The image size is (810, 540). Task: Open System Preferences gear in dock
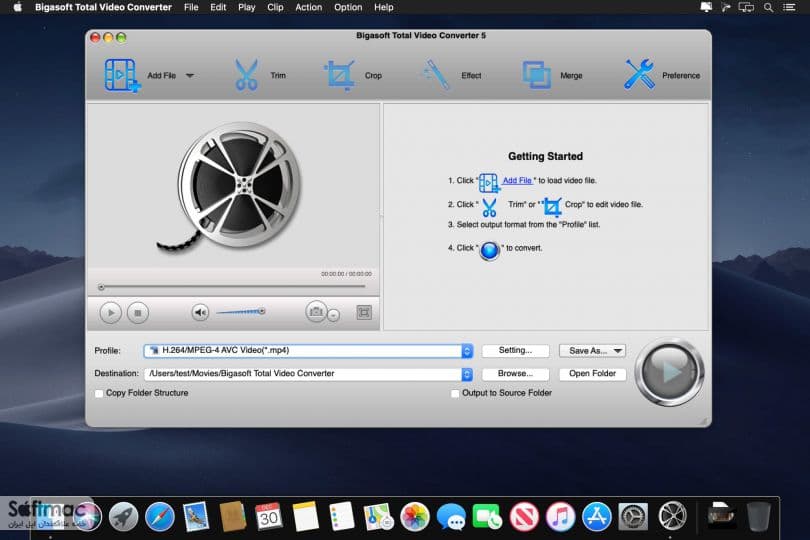click(633, 516)
